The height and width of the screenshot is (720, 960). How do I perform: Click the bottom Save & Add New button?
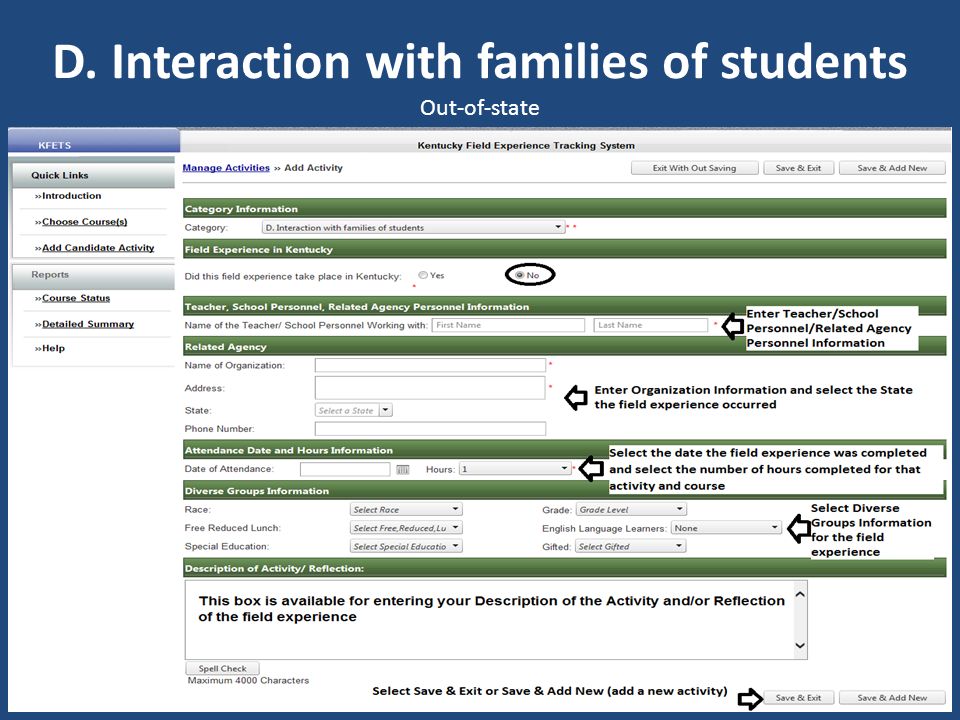892,697
